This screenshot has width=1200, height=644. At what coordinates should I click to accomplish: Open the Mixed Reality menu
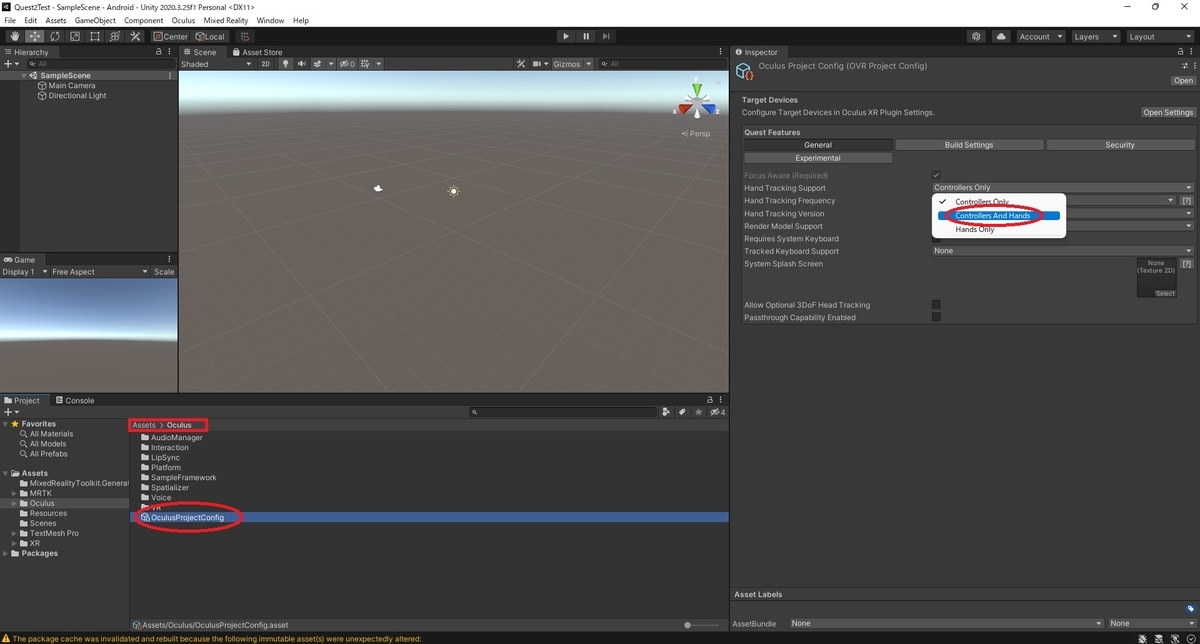tap(227, 20)
